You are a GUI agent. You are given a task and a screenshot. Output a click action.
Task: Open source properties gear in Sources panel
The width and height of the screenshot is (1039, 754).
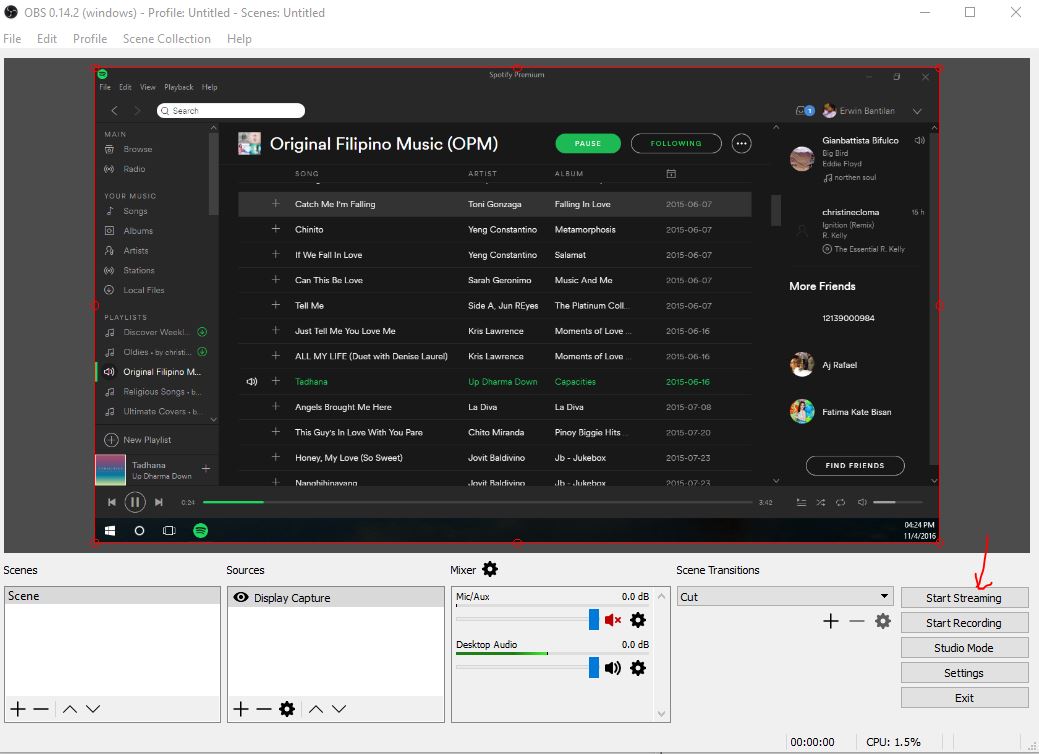coord(287,709)
